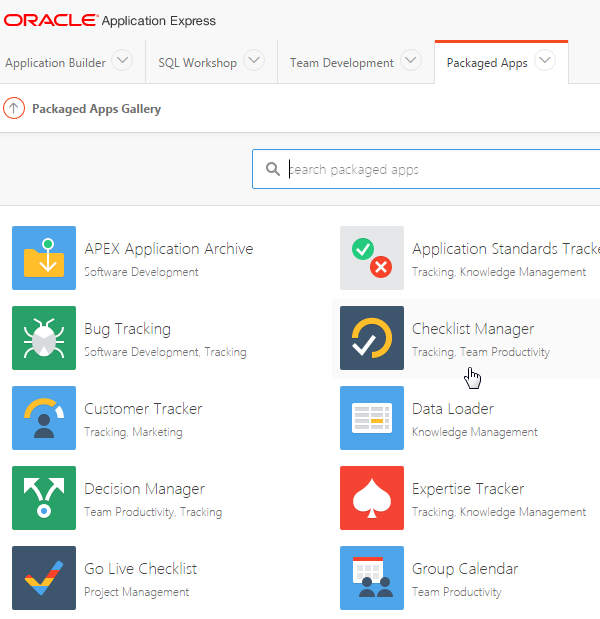The height and width of the screenshot is (619, 600).
Task: Click 'Tracking, Marketing' under Customer Tracker
Action: [x=133, y=432]
